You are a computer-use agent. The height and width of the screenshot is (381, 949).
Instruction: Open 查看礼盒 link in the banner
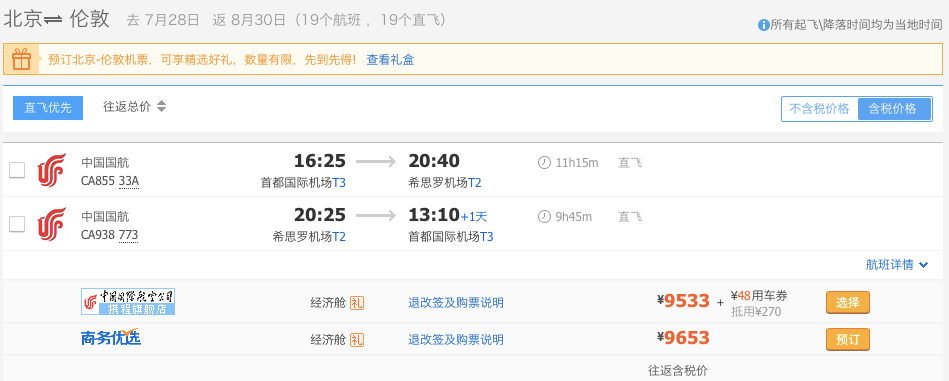pos(390,60)
